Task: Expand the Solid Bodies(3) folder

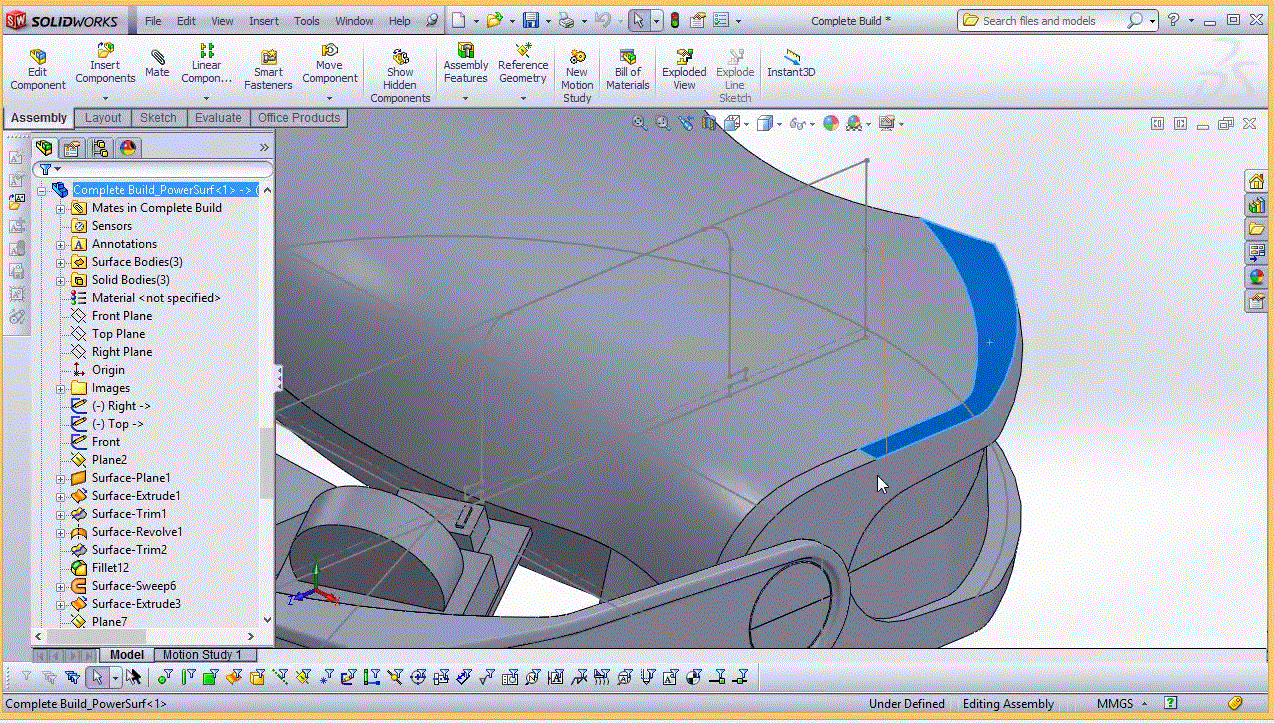Action: point(60,280)
